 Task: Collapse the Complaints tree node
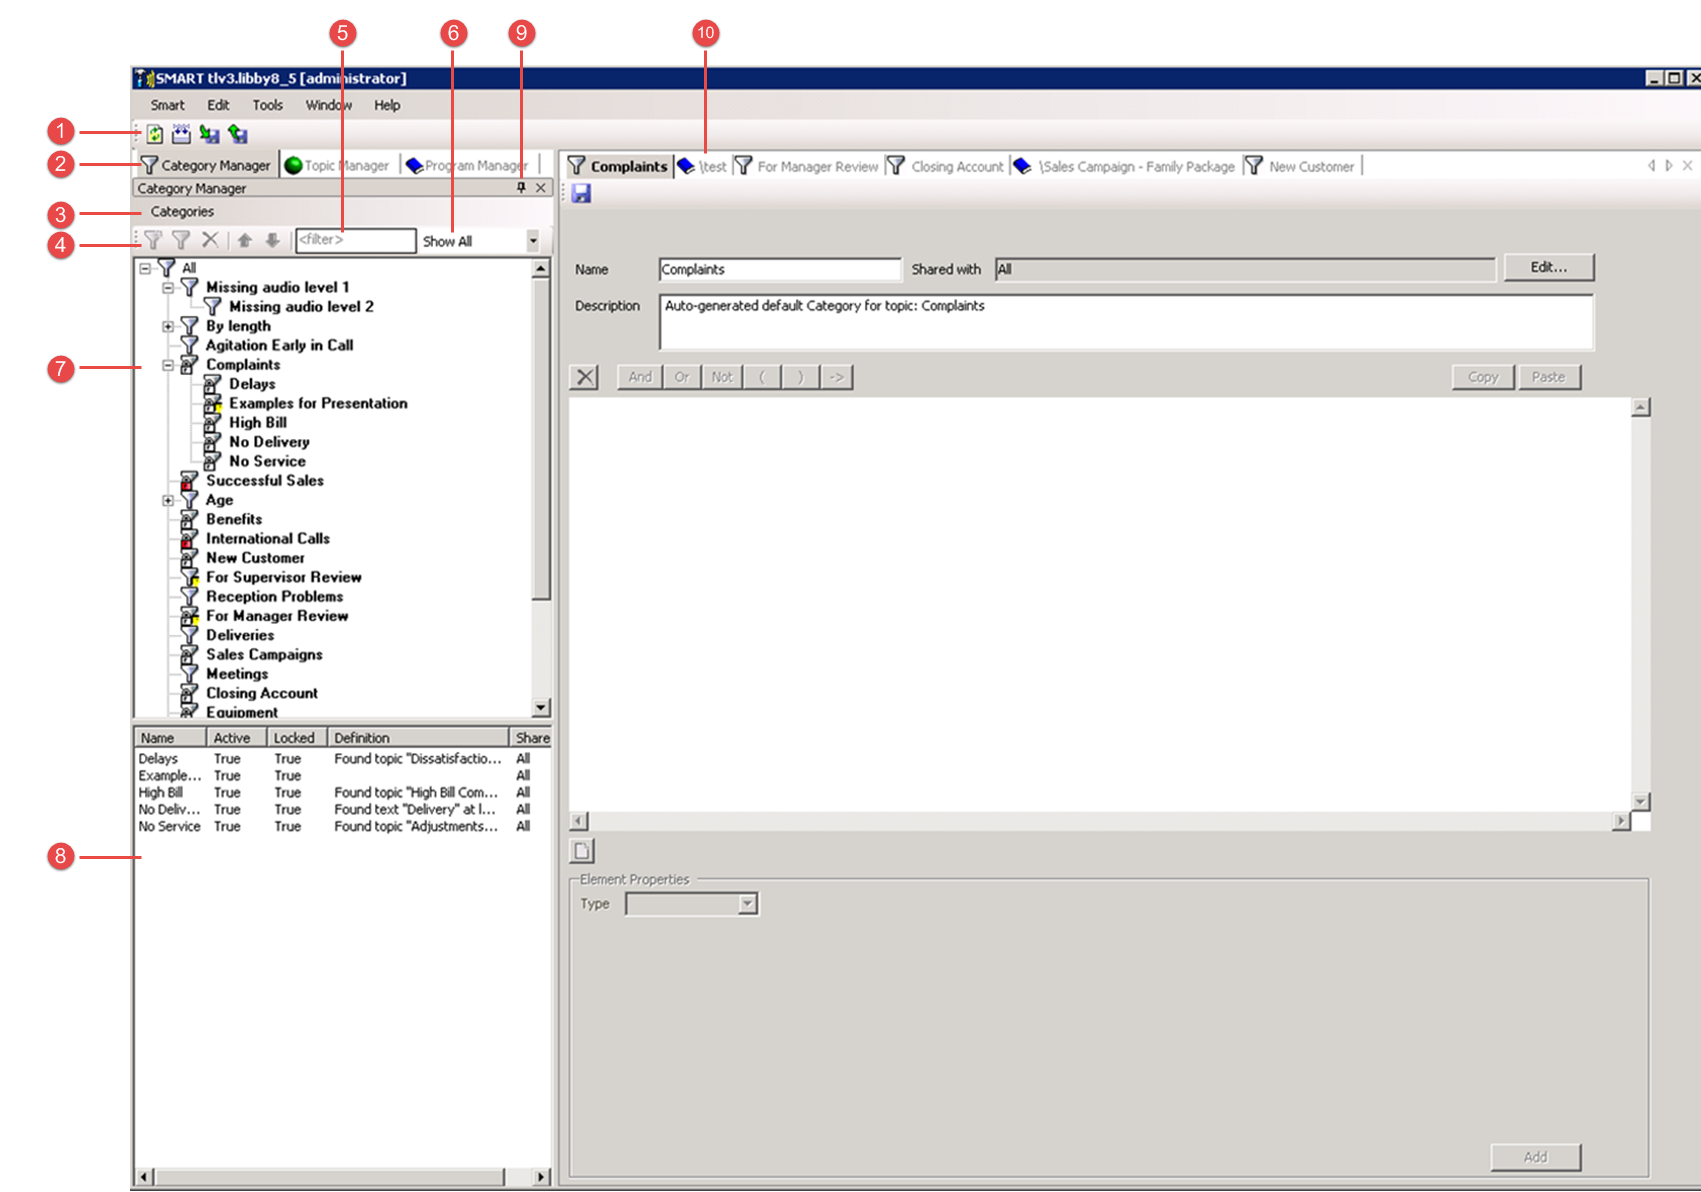(168, 365)
